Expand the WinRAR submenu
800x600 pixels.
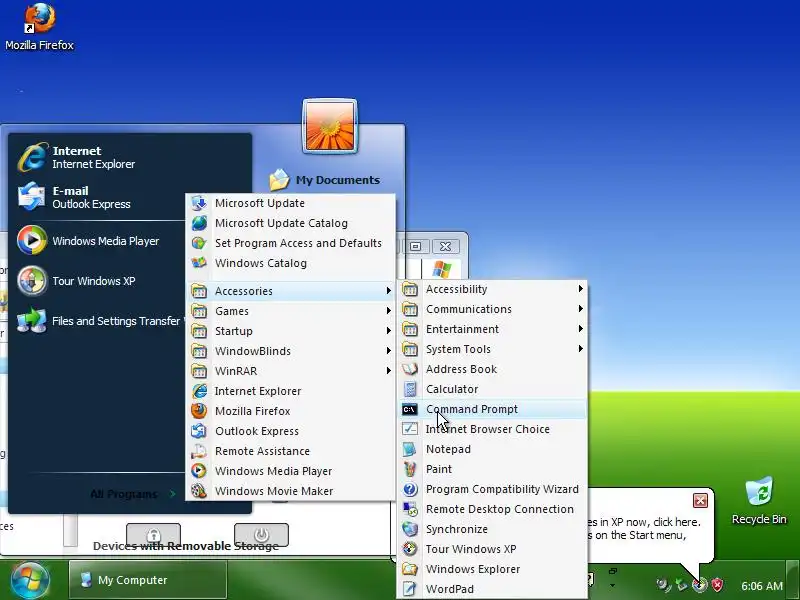(291, 371)
